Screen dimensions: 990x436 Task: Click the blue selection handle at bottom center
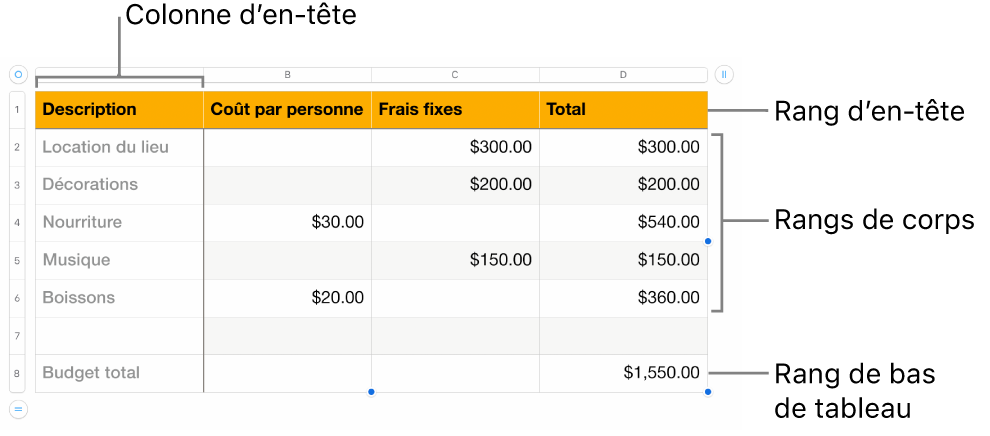pos(371,392)
